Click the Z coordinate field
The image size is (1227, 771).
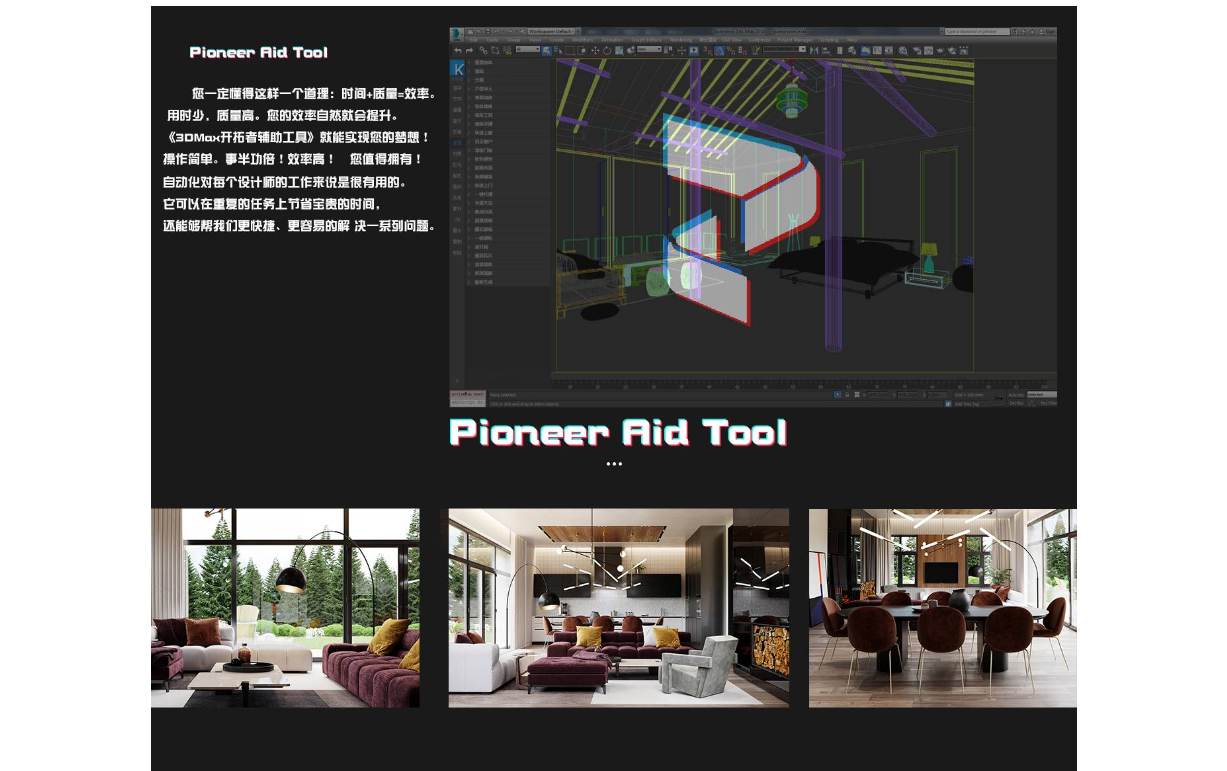coord(938,395)
